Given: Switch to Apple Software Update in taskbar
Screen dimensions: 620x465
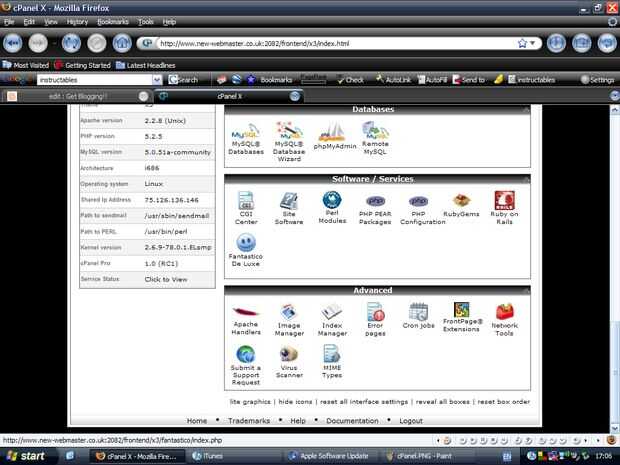Looking at the screenshot, I should click(332, 456).
